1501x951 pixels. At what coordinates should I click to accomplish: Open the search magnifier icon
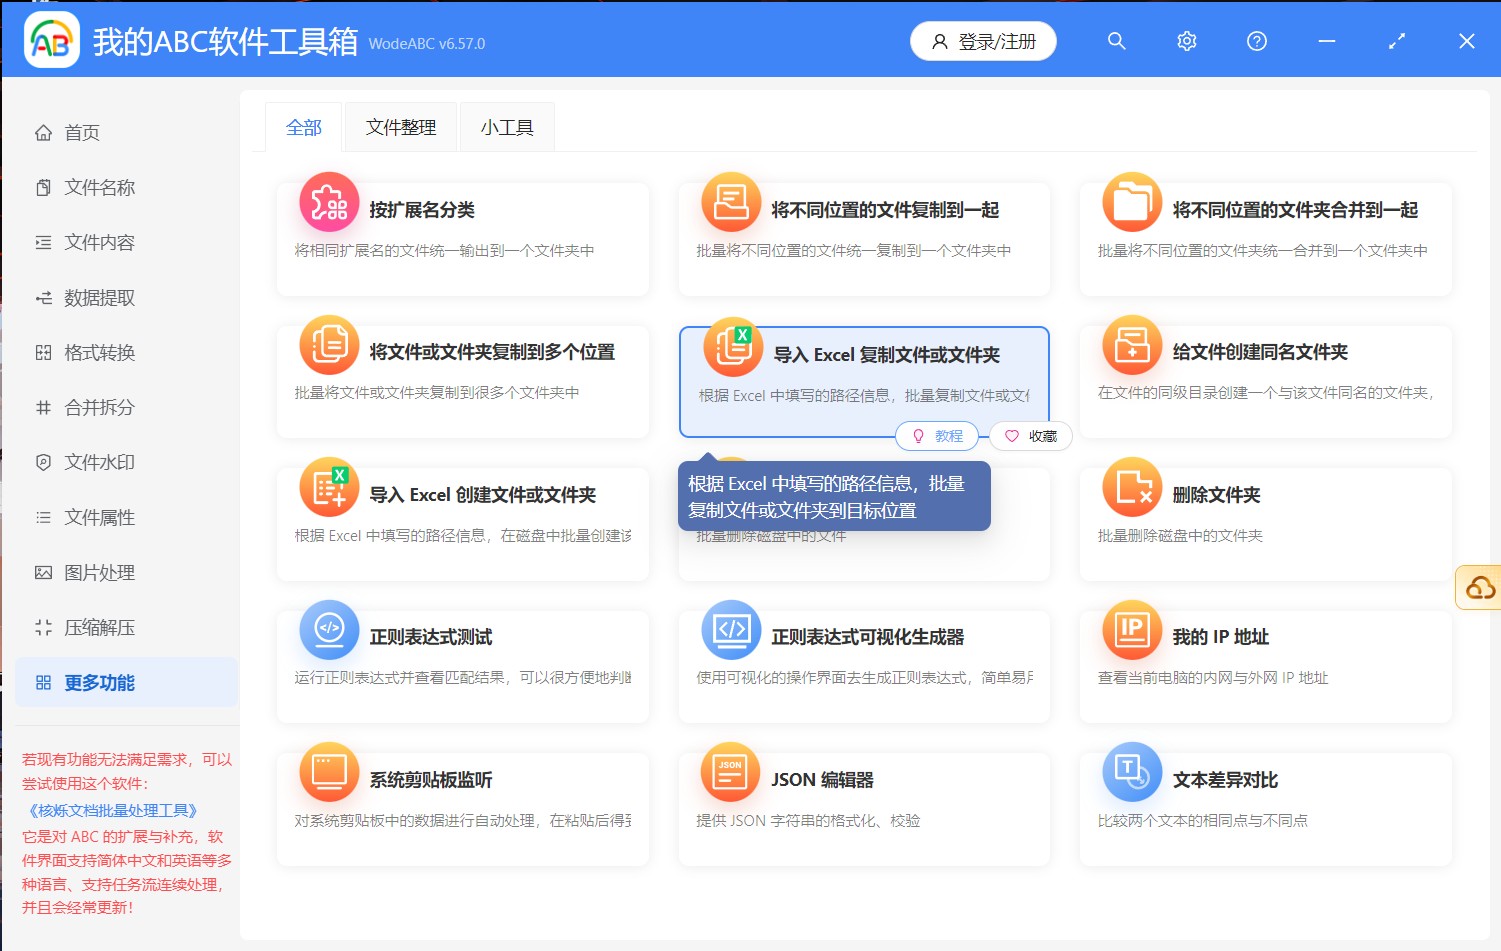(x=1117, y=41)
